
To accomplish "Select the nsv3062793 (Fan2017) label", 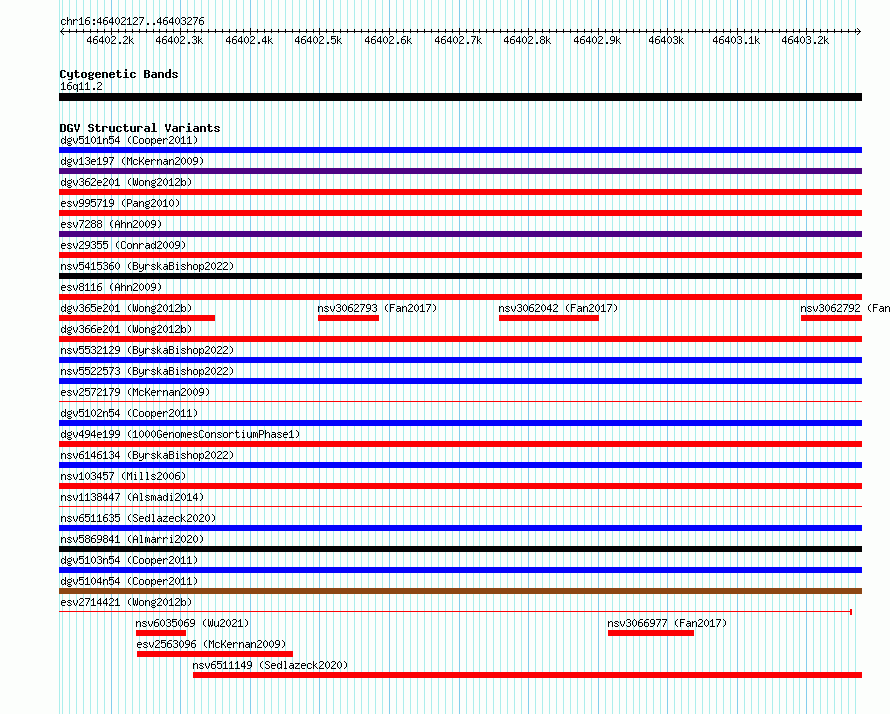I will tap(377, 308).
